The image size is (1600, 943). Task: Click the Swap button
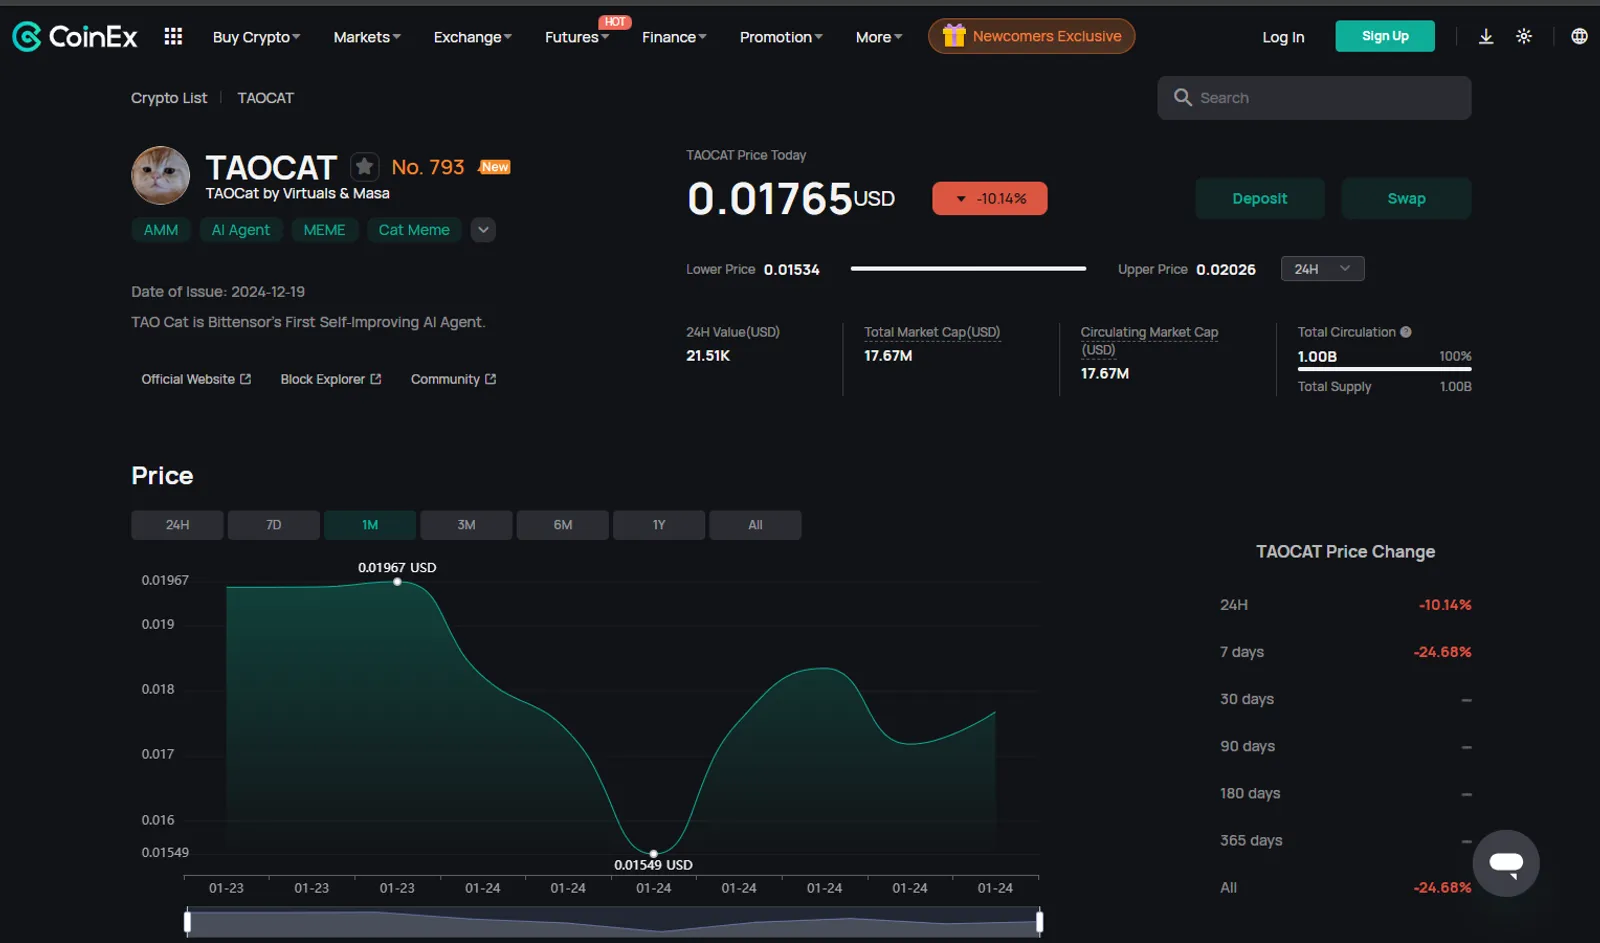coord(1406,198)
